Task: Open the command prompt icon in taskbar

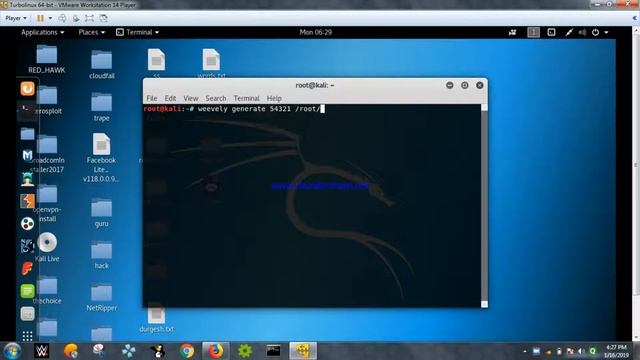Action: click(x=273, y=351)
